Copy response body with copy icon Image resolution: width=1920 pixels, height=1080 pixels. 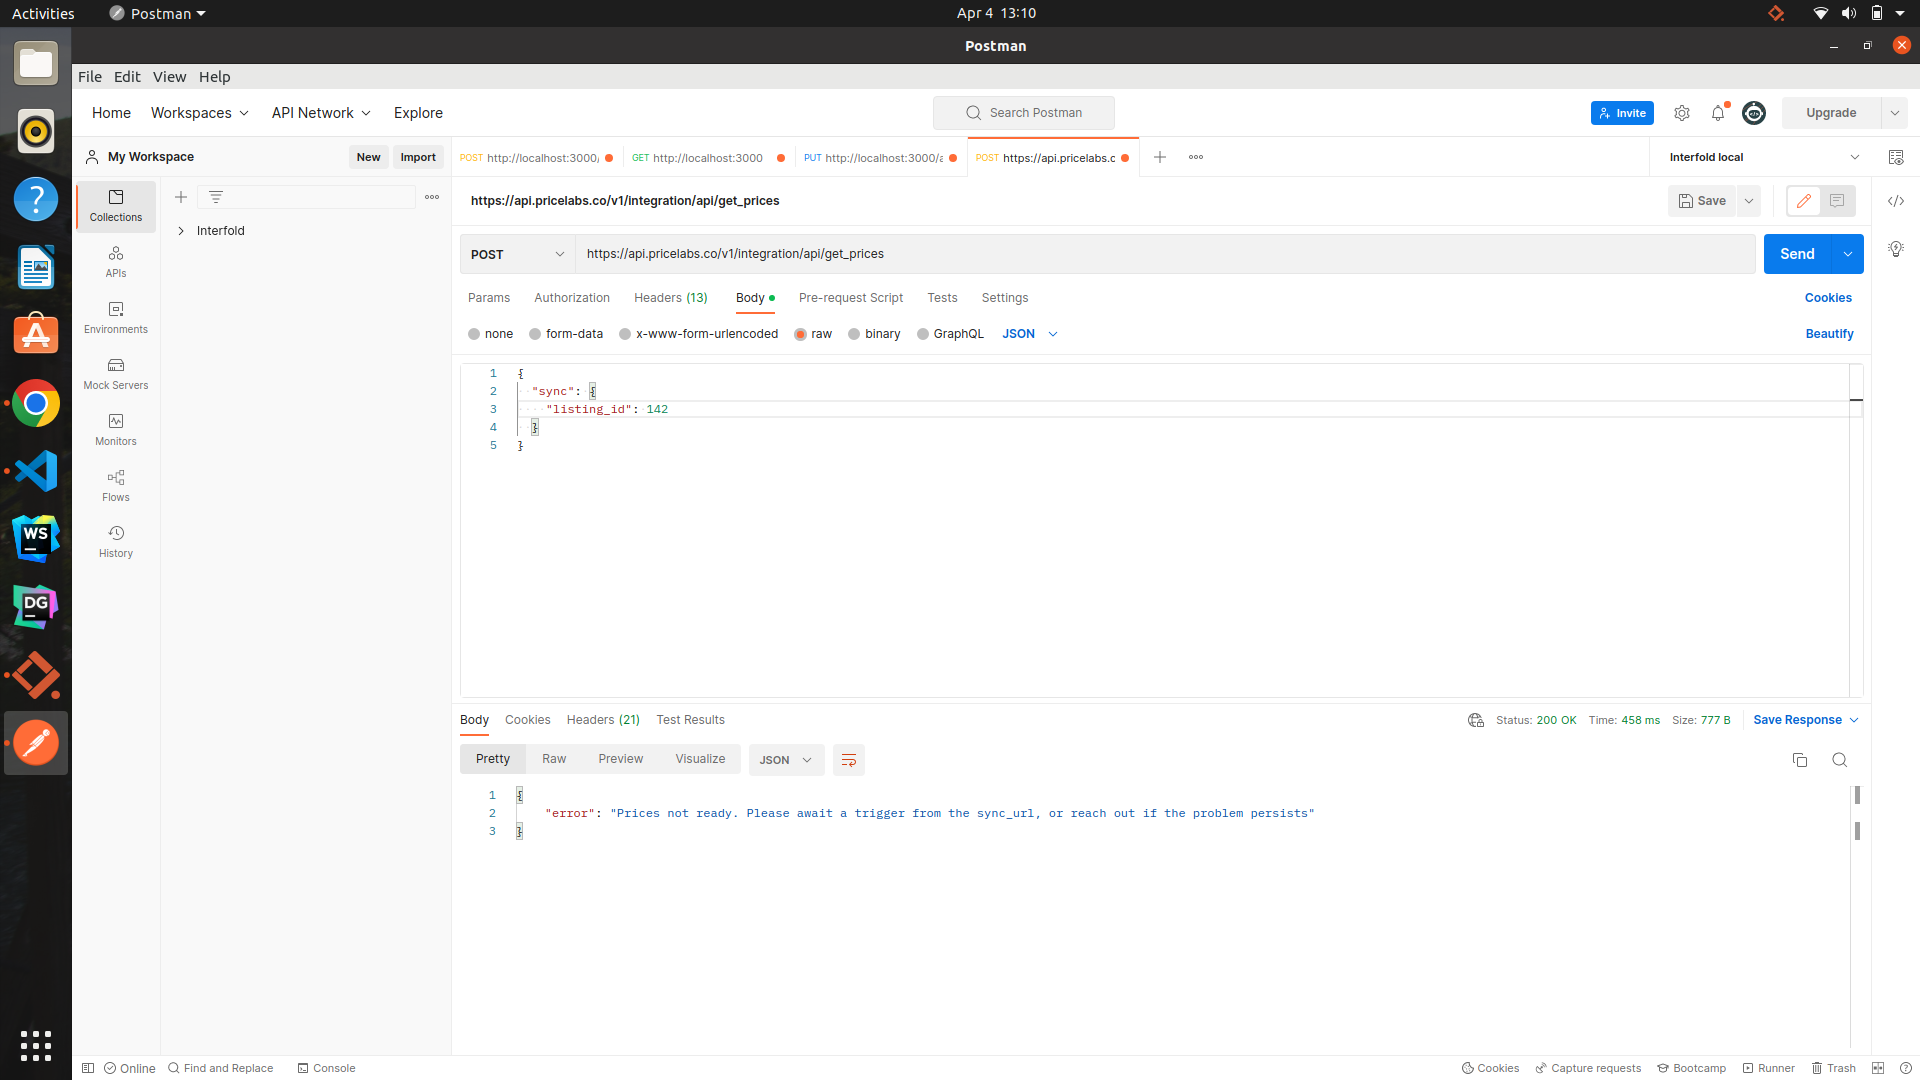pos(1800,760)
